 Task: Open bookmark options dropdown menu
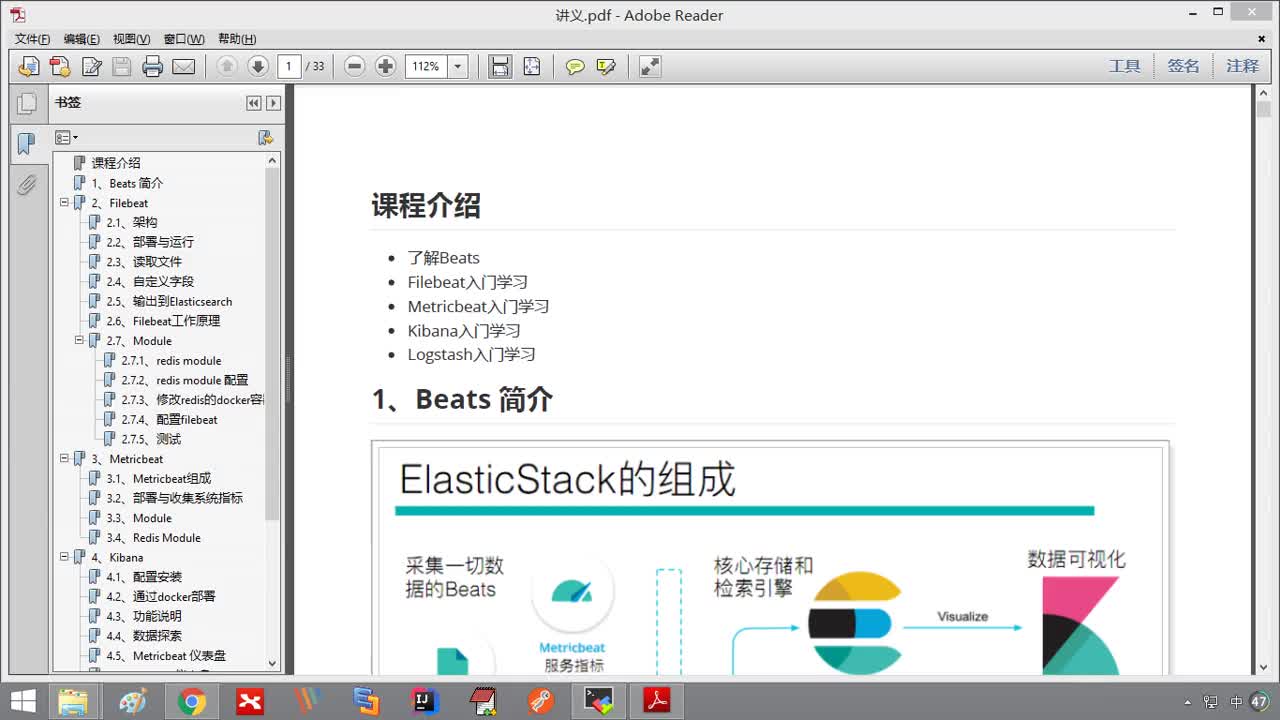67,138
